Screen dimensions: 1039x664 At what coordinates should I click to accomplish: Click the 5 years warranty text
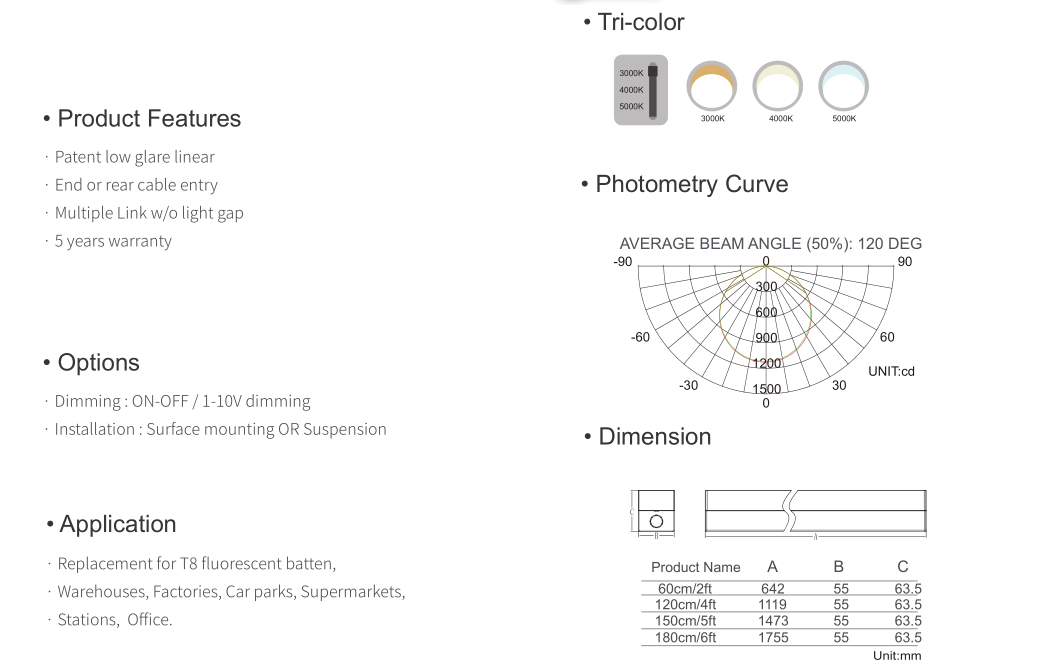[x=113, y=241]
